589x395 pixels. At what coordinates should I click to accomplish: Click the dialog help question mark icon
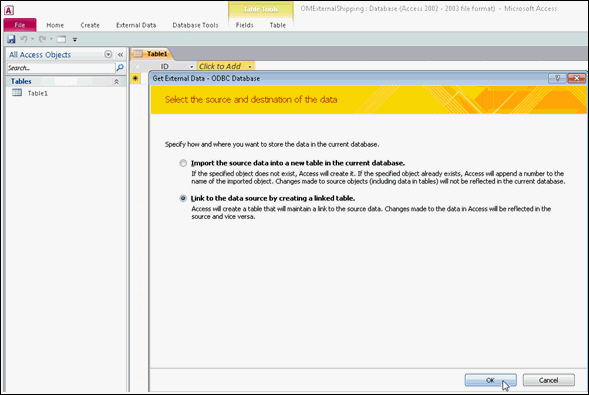[557, 78]
